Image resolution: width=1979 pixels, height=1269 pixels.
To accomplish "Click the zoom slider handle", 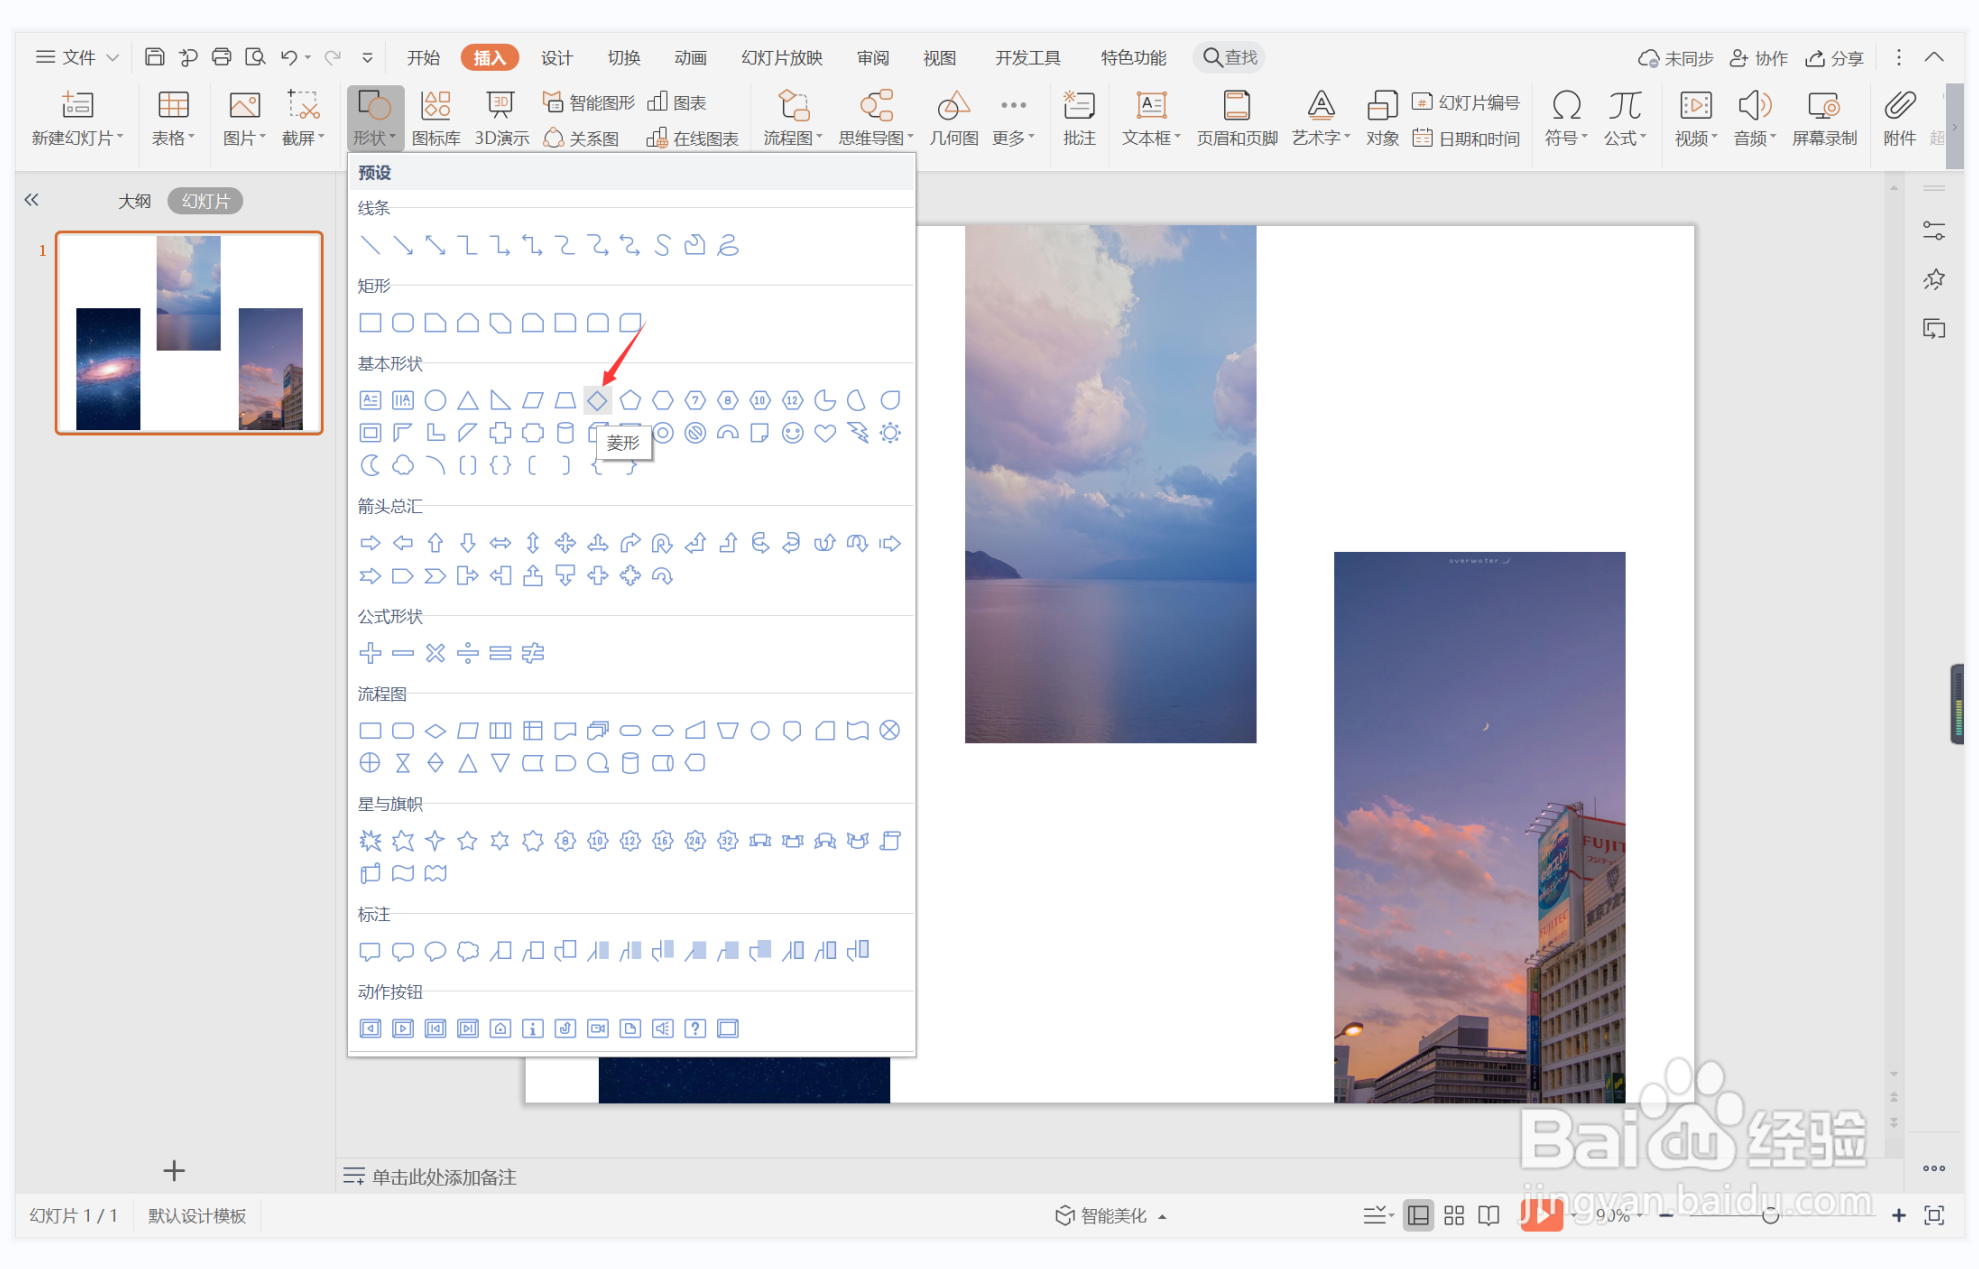I will (1770, 1216).
